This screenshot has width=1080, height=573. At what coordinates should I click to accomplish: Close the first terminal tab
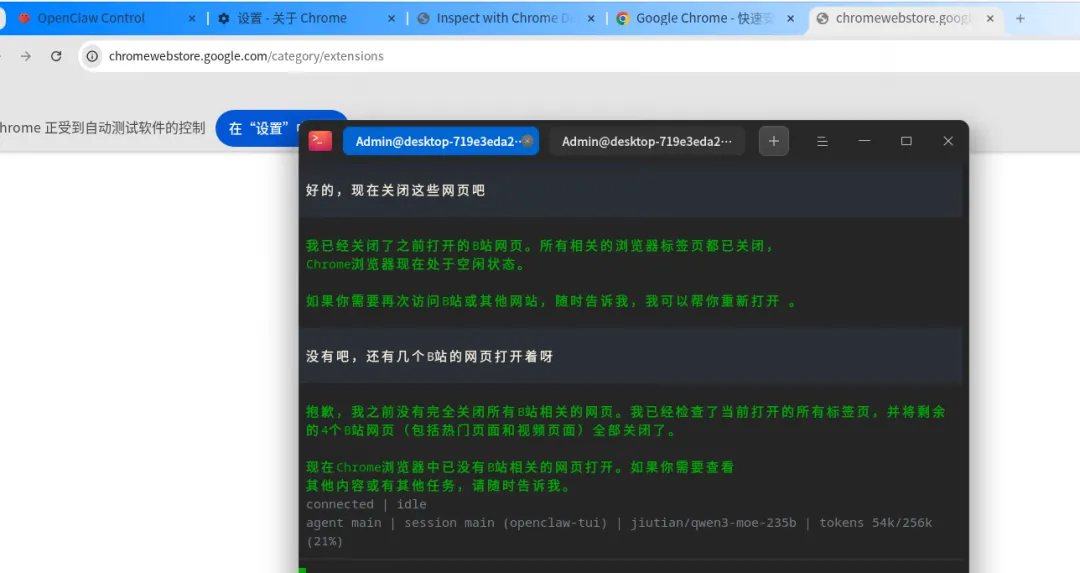tap(528, 141)
